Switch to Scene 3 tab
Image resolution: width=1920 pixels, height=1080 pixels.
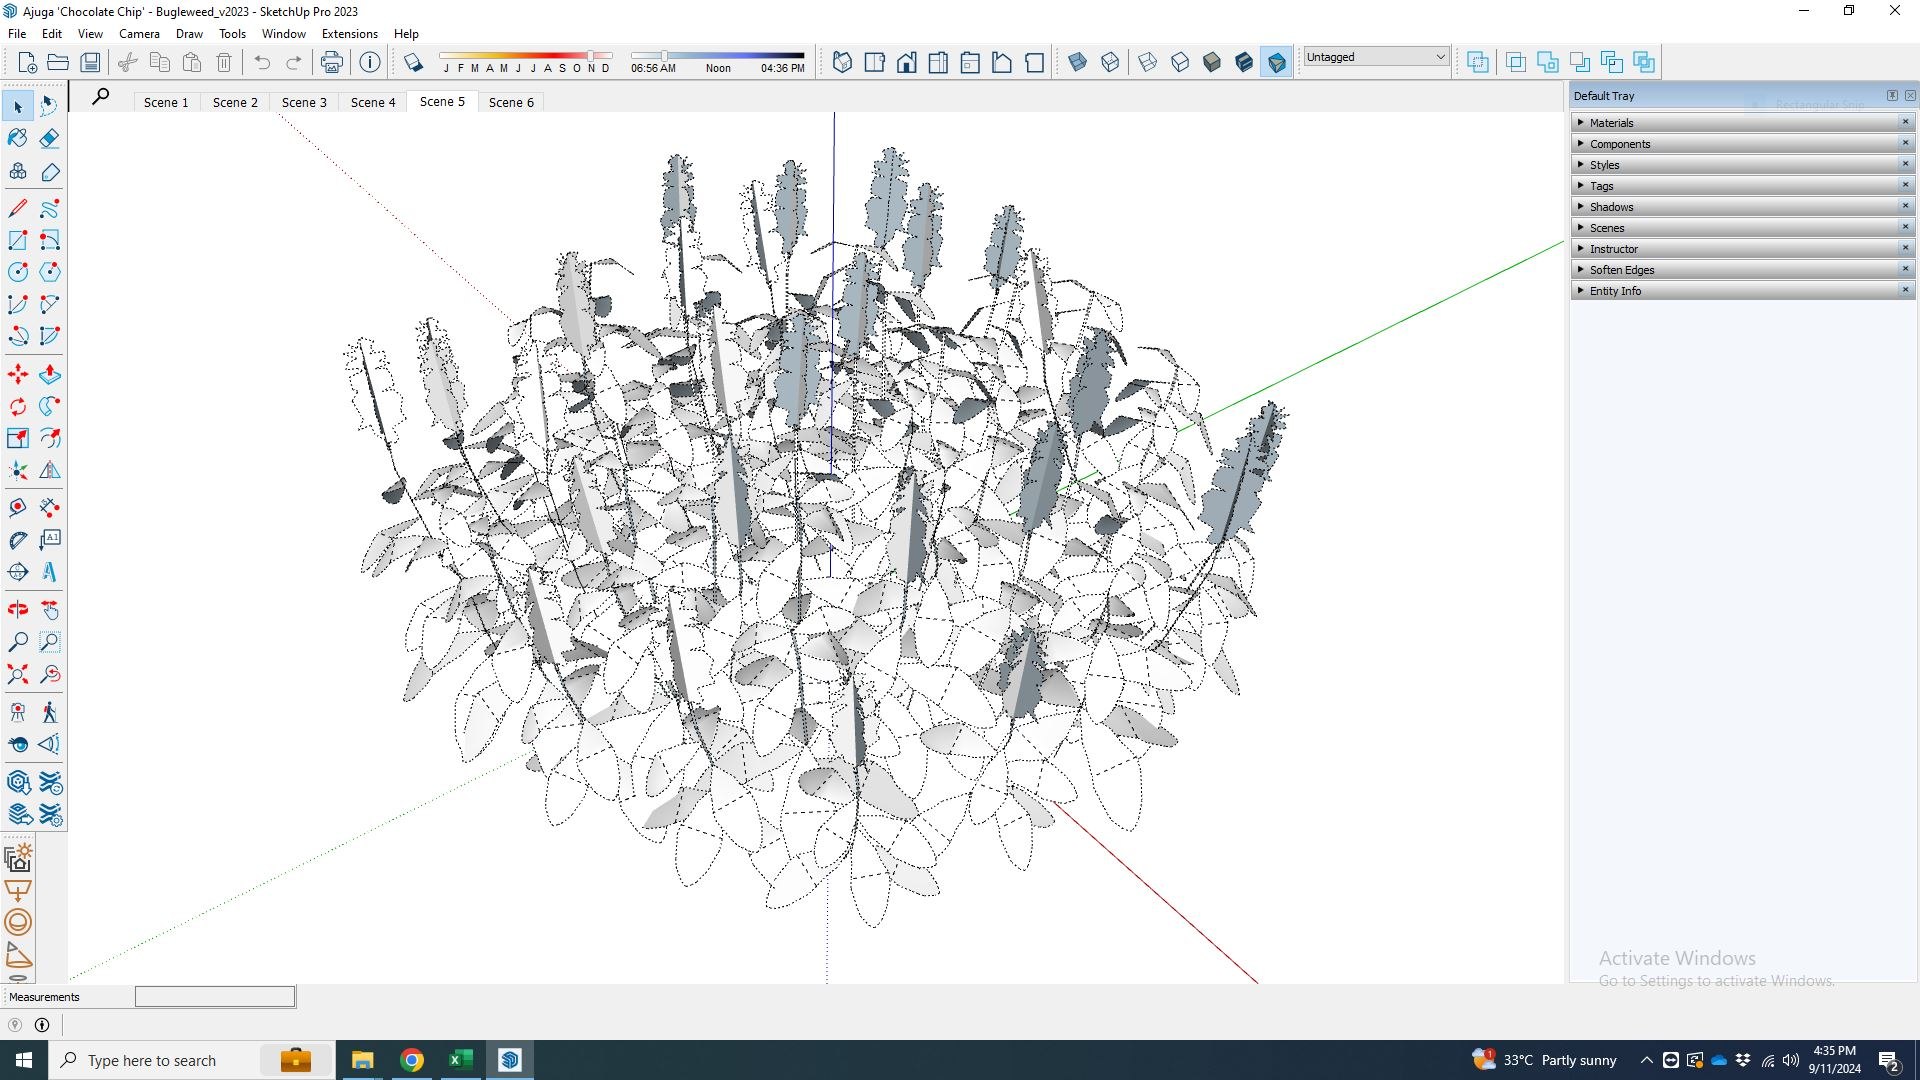304,102
